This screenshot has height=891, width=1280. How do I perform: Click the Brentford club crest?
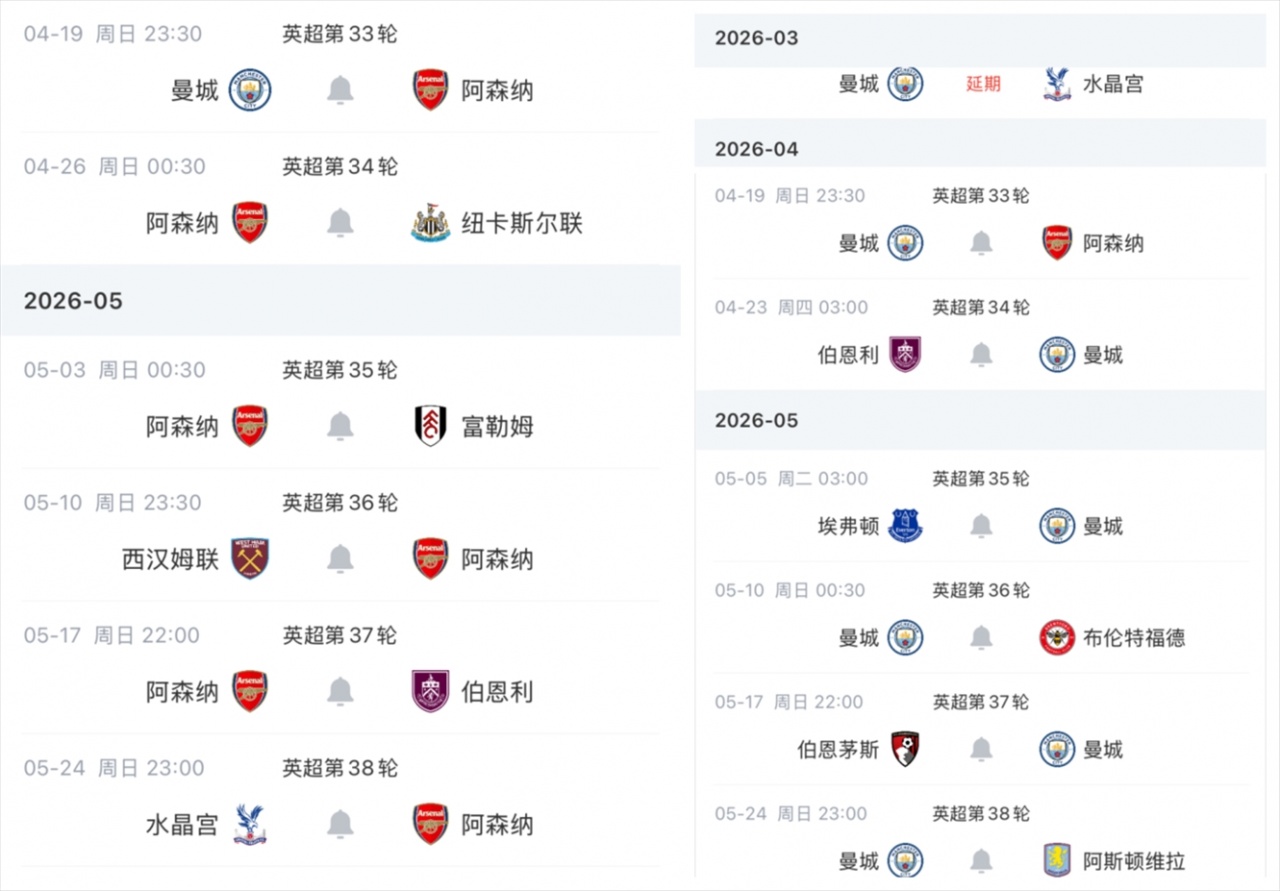1057,638
